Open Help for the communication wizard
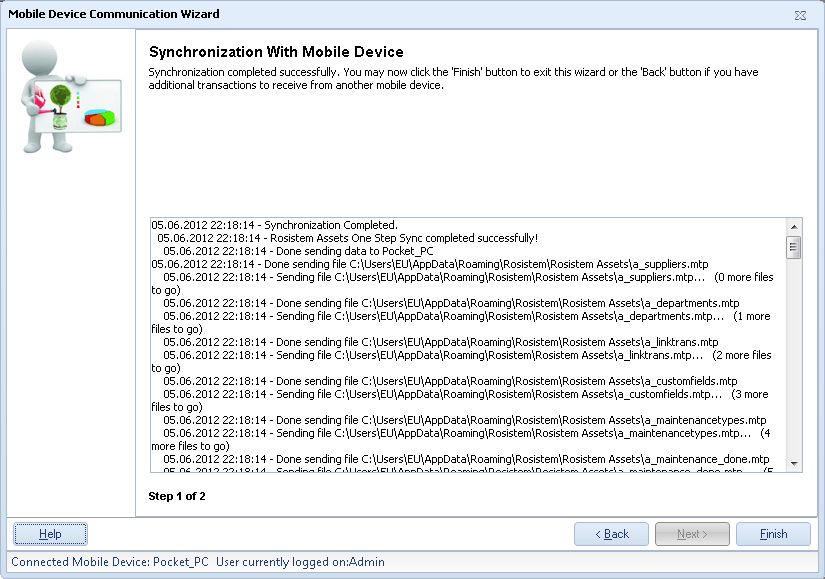Image resolution: width=825 pixels, height=579 pixels. coord(50,534)
